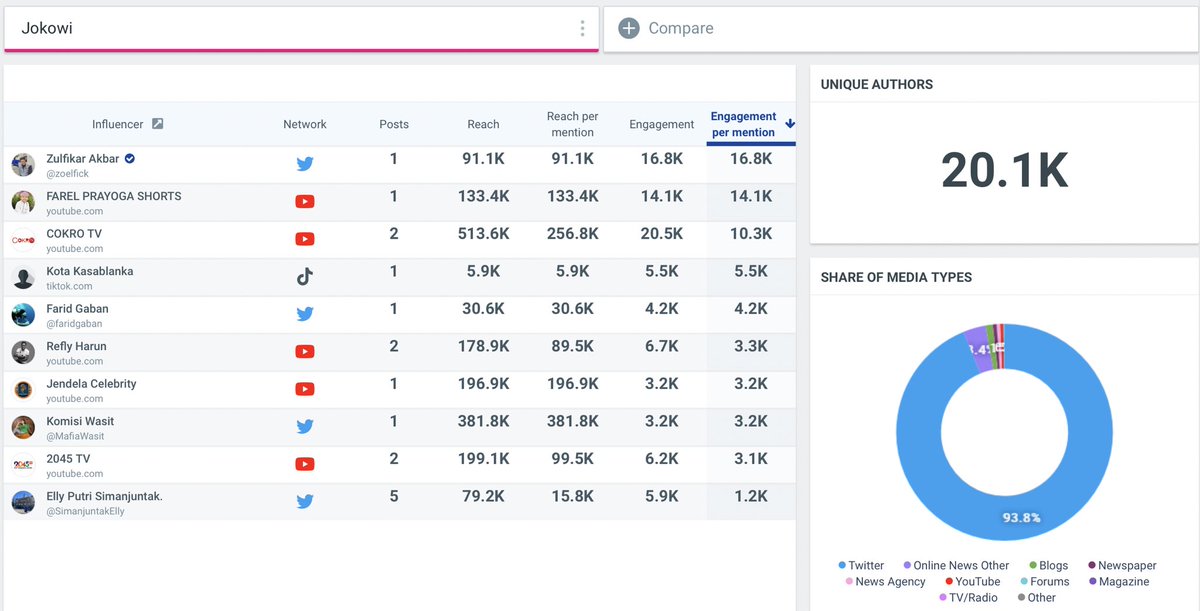Open Elly Putri Simanjuntak influencer link
This screenshot has height=611, width=1200.
coord(105,496)
